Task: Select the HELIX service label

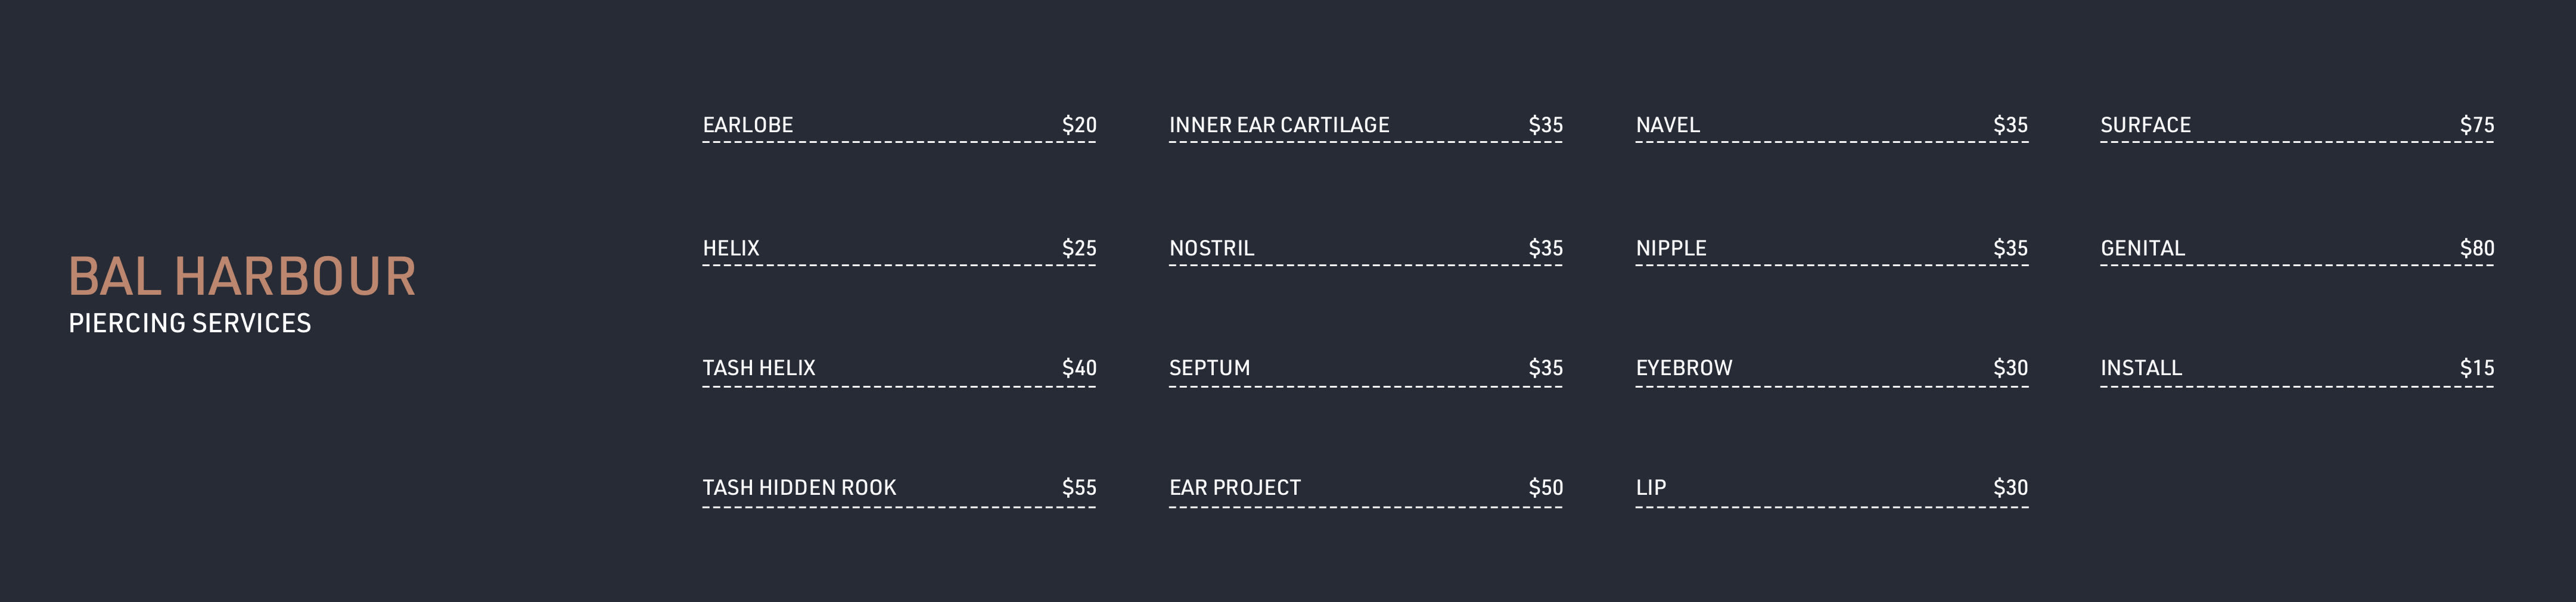Action: click(x=731, y=248)
